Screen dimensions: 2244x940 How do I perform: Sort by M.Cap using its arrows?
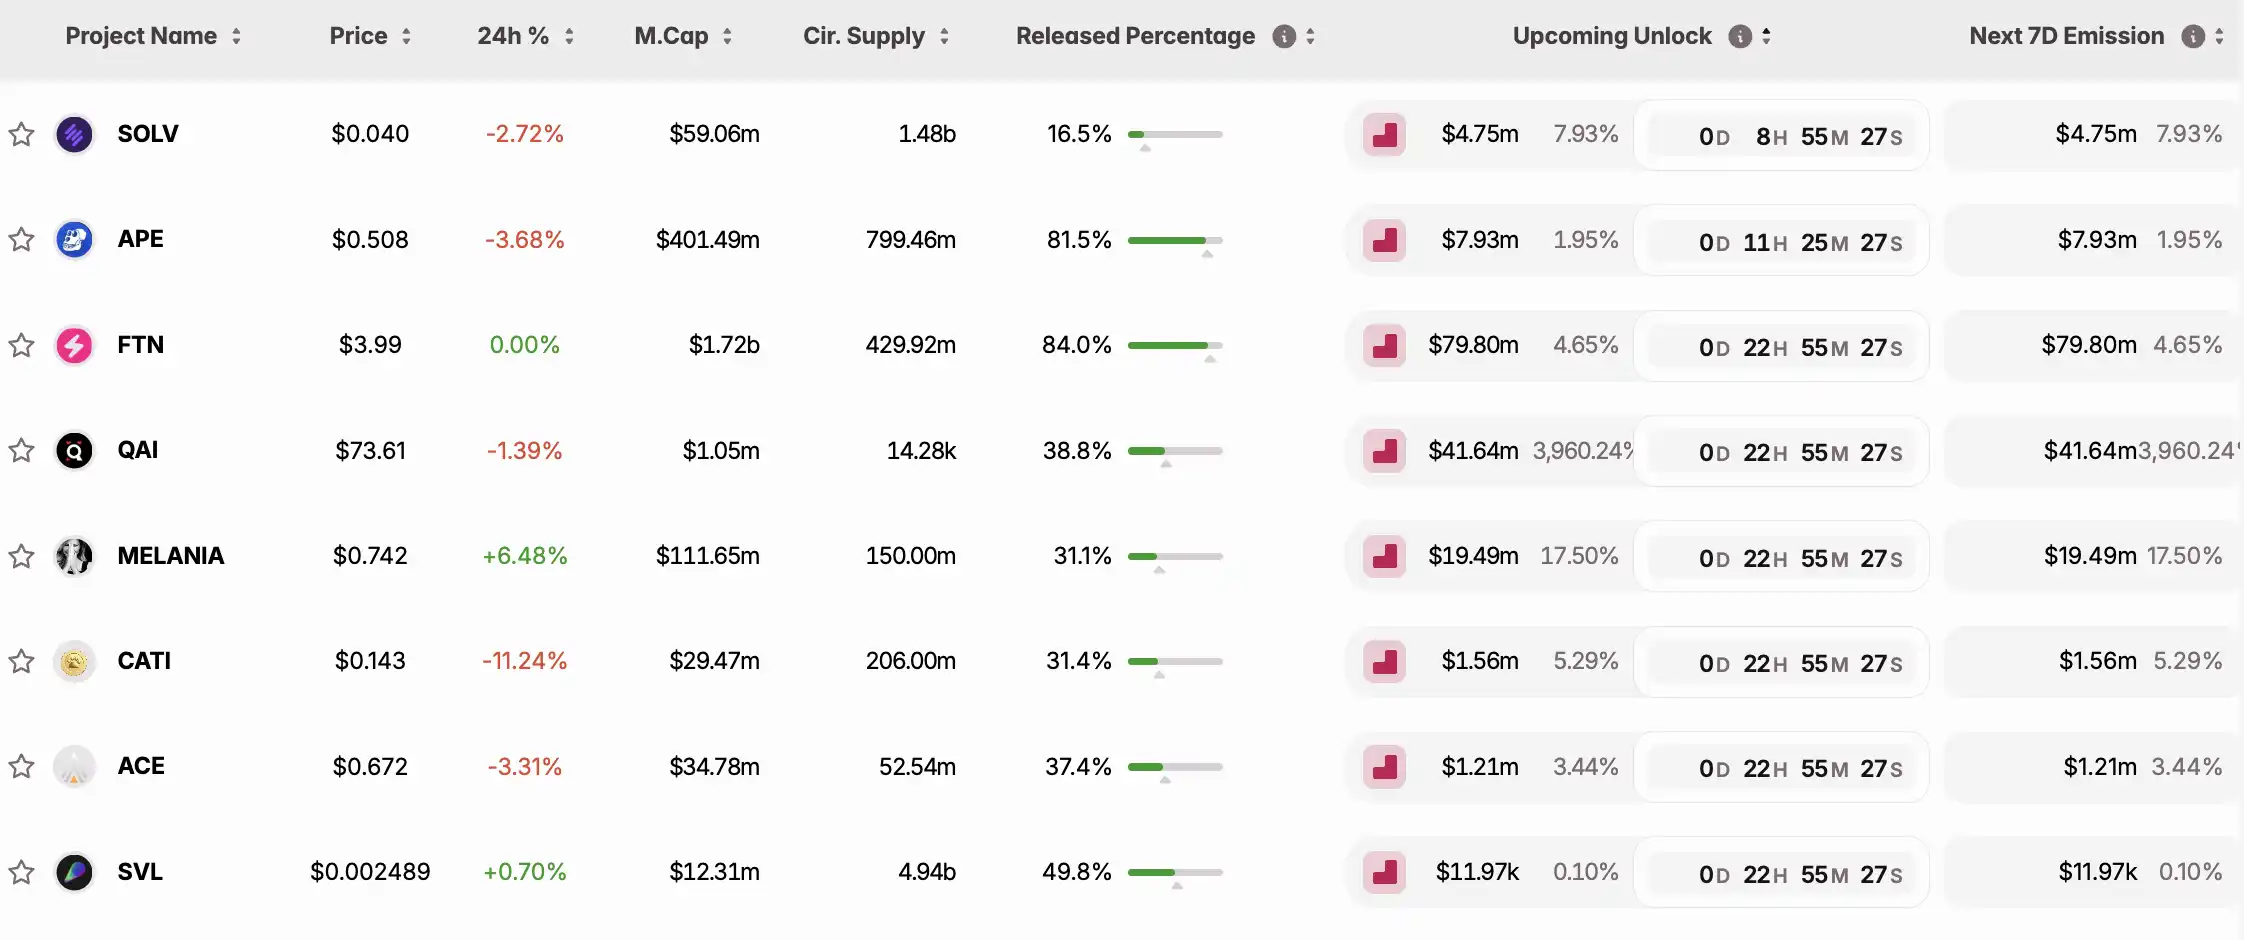click(x=728, y=37)
